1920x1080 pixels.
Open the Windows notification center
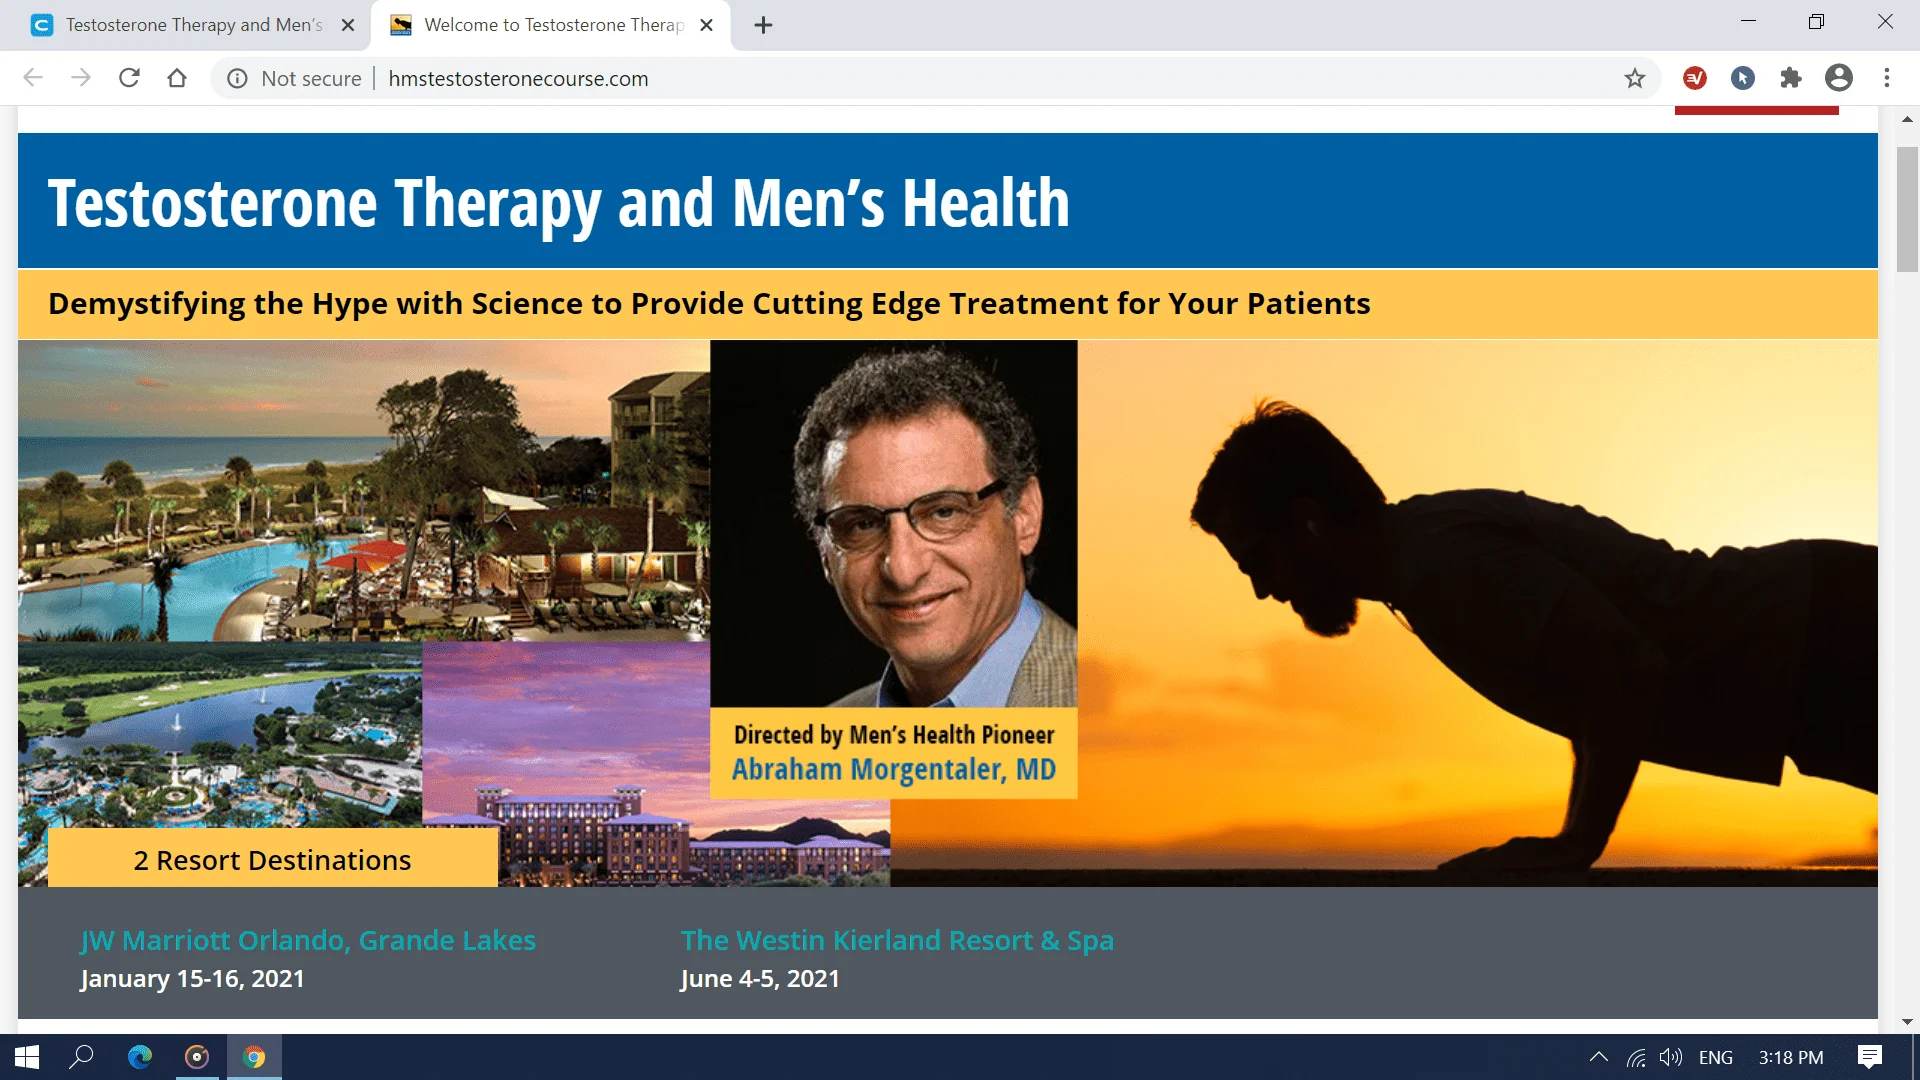(x=1870, y=1057)
